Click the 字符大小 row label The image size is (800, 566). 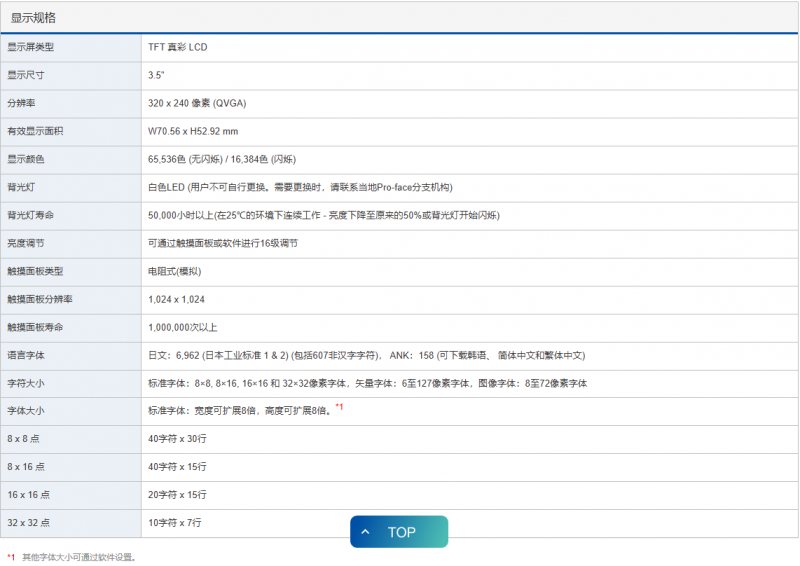click(26, 383)
